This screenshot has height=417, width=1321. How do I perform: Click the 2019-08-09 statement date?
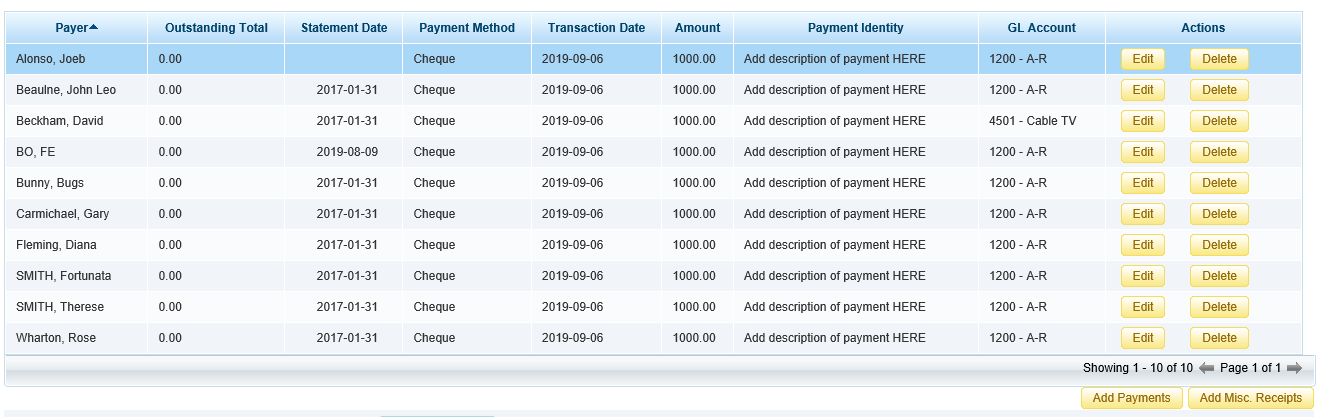coord(347,152)
